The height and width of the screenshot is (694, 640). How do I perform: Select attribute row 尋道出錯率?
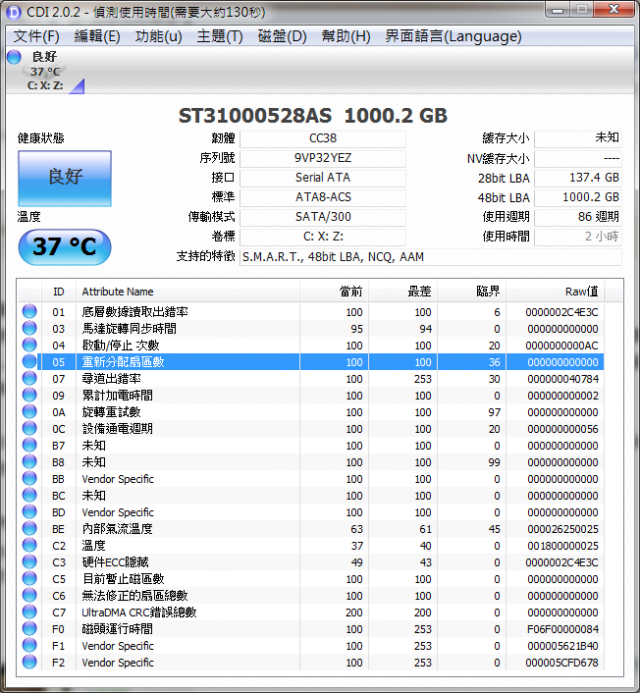(311, 378)
